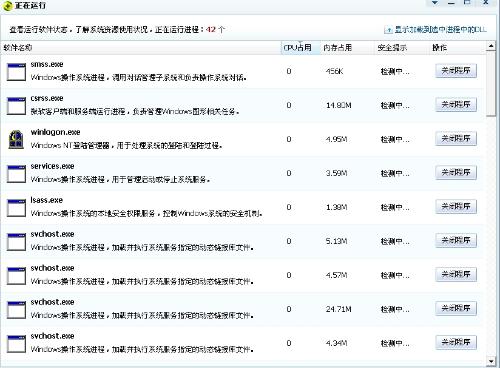Click the scrollbar down arrow
The image size is (500, 368).
[x=491, y=361]
